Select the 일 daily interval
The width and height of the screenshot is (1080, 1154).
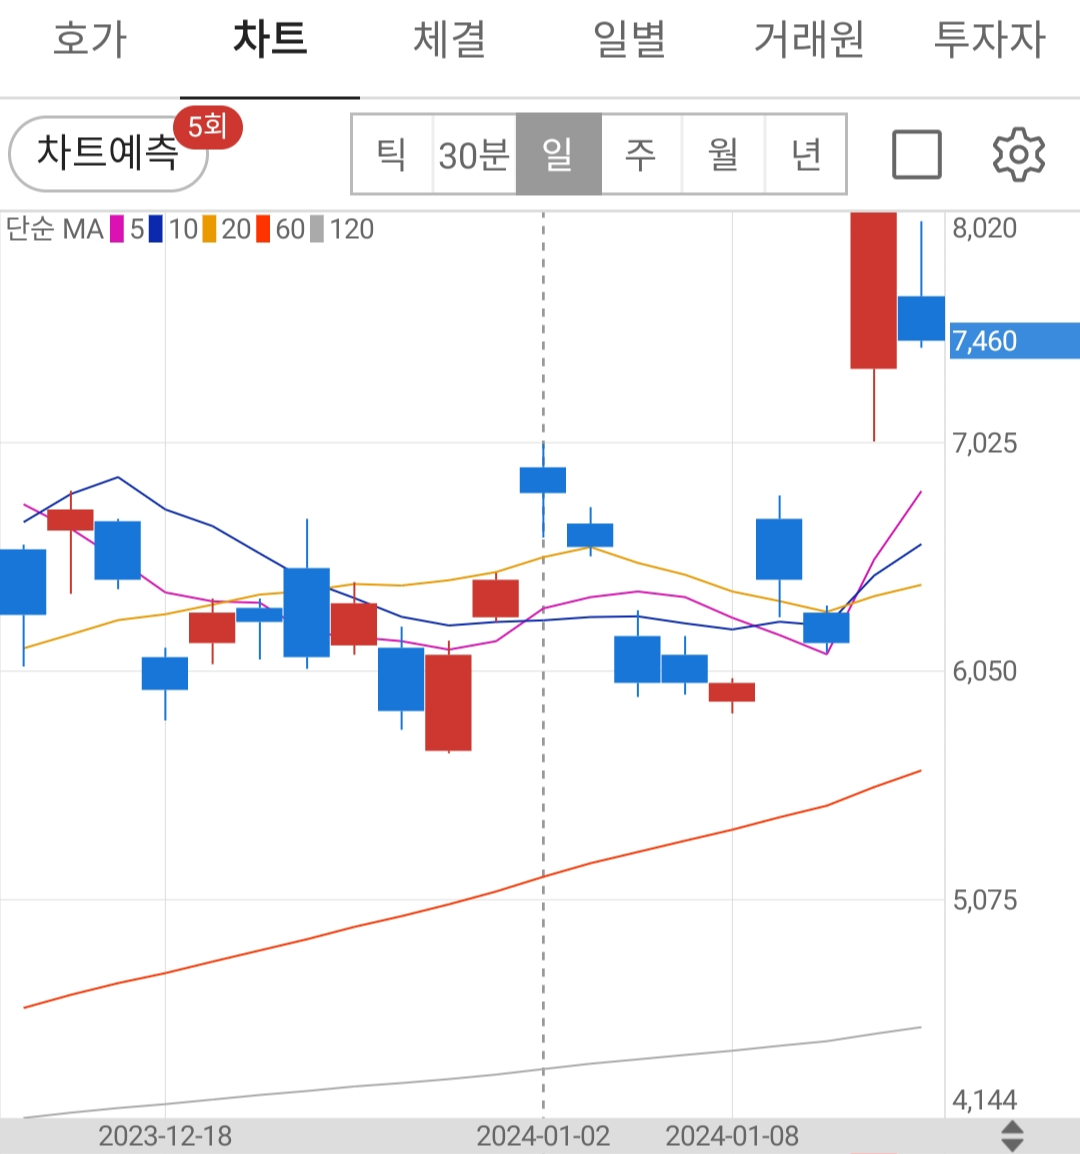[x=558, y=155]
